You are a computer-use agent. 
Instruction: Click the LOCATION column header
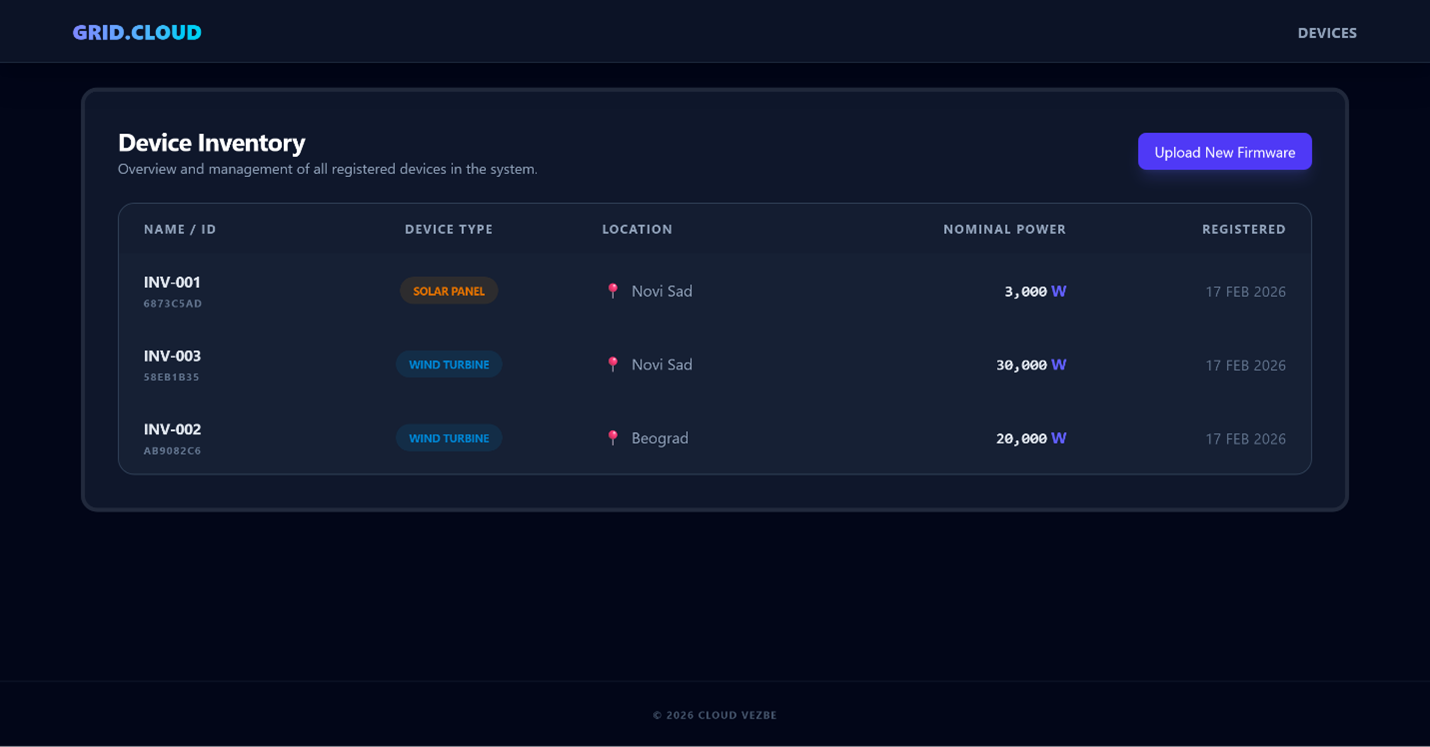click(x=637, y=229)
